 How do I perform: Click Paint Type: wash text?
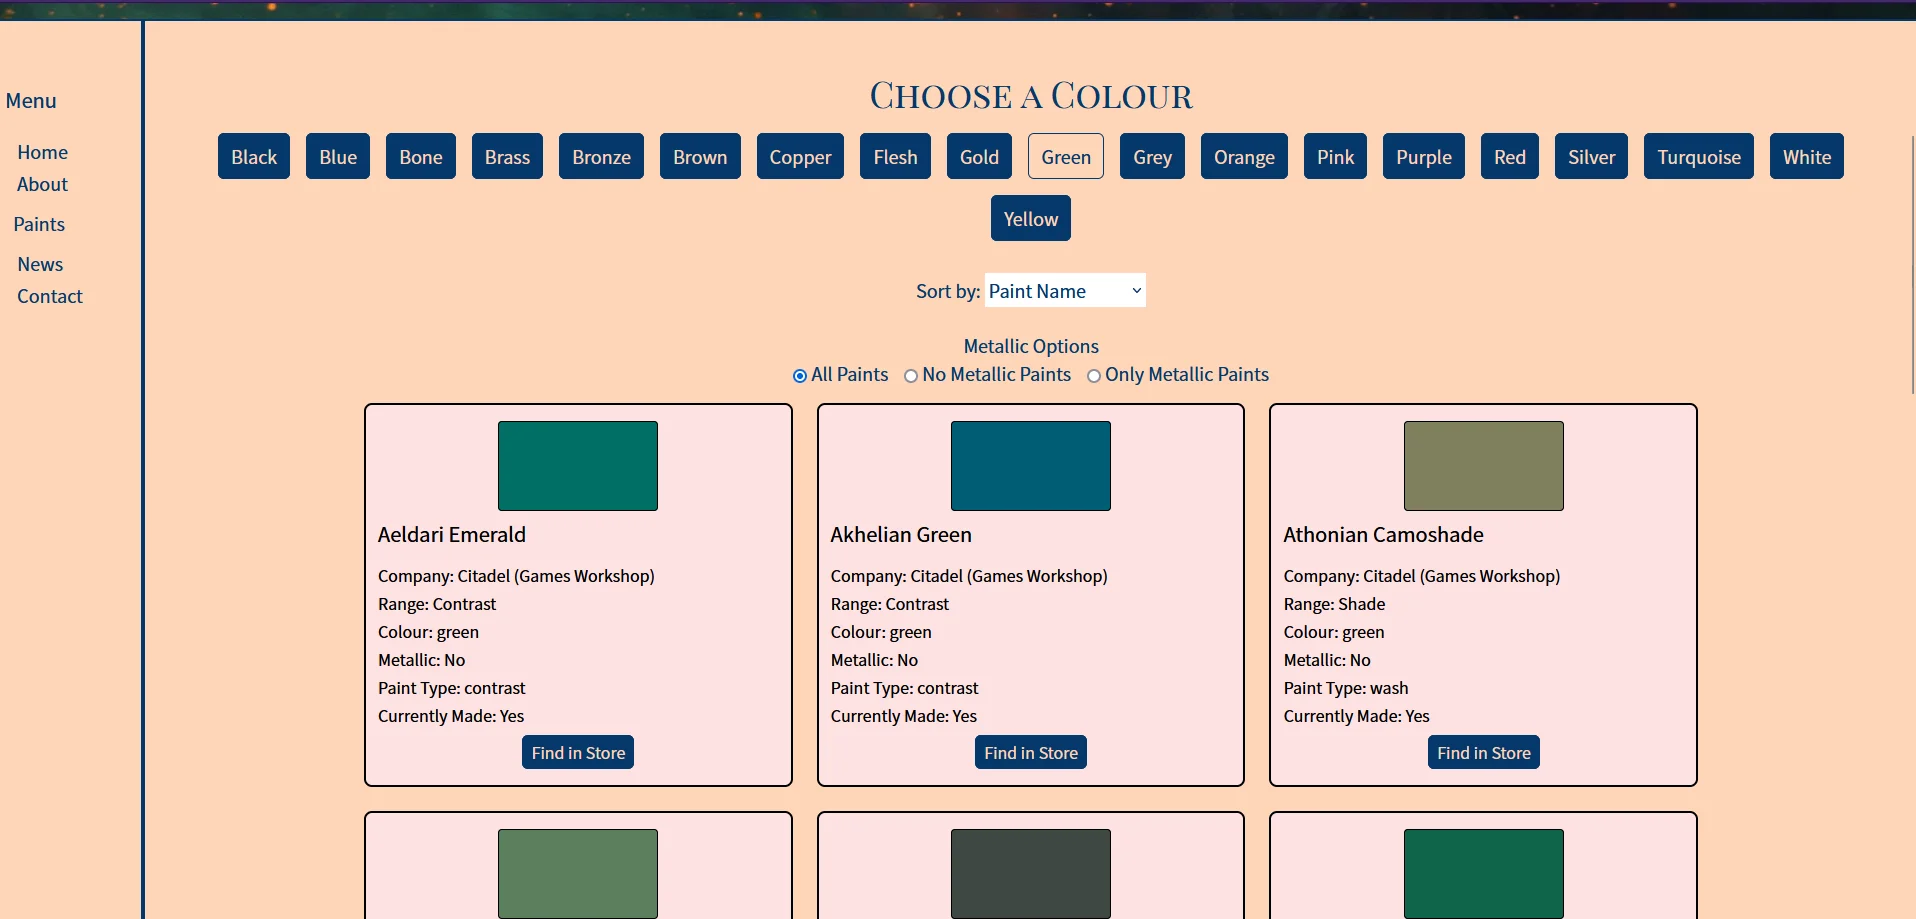1346,688
